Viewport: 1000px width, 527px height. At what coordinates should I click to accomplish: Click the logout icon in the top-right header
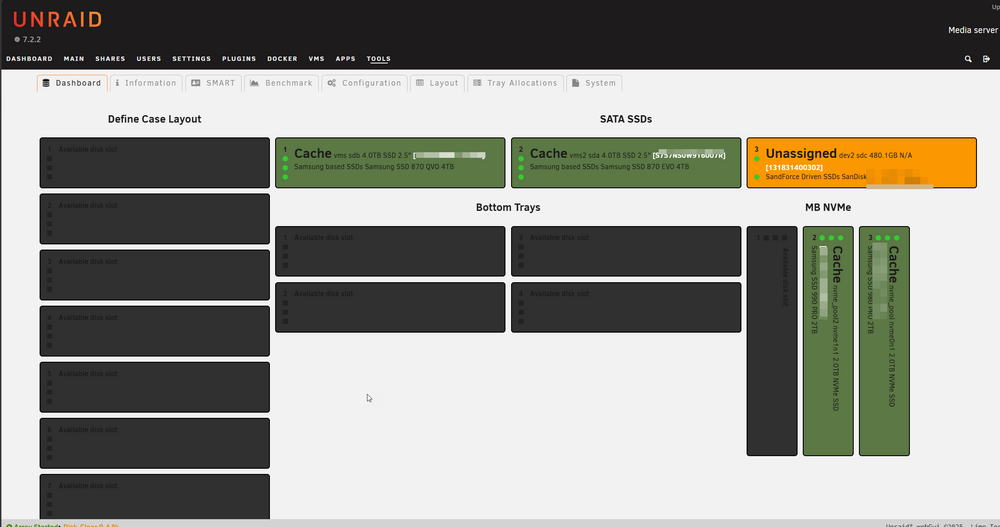coord(986,59)
